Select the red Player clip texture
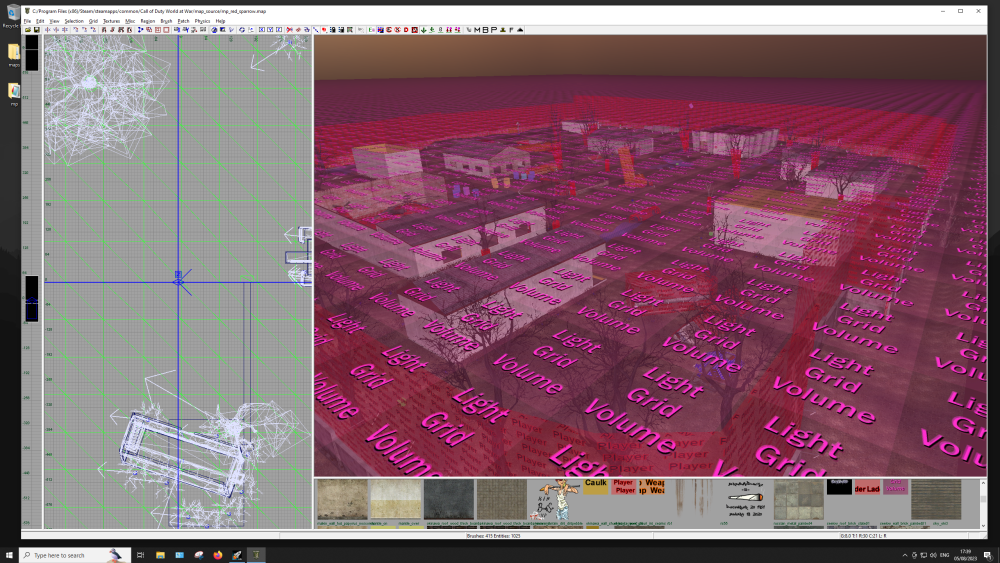The image size is (1000, 563). 624,486
